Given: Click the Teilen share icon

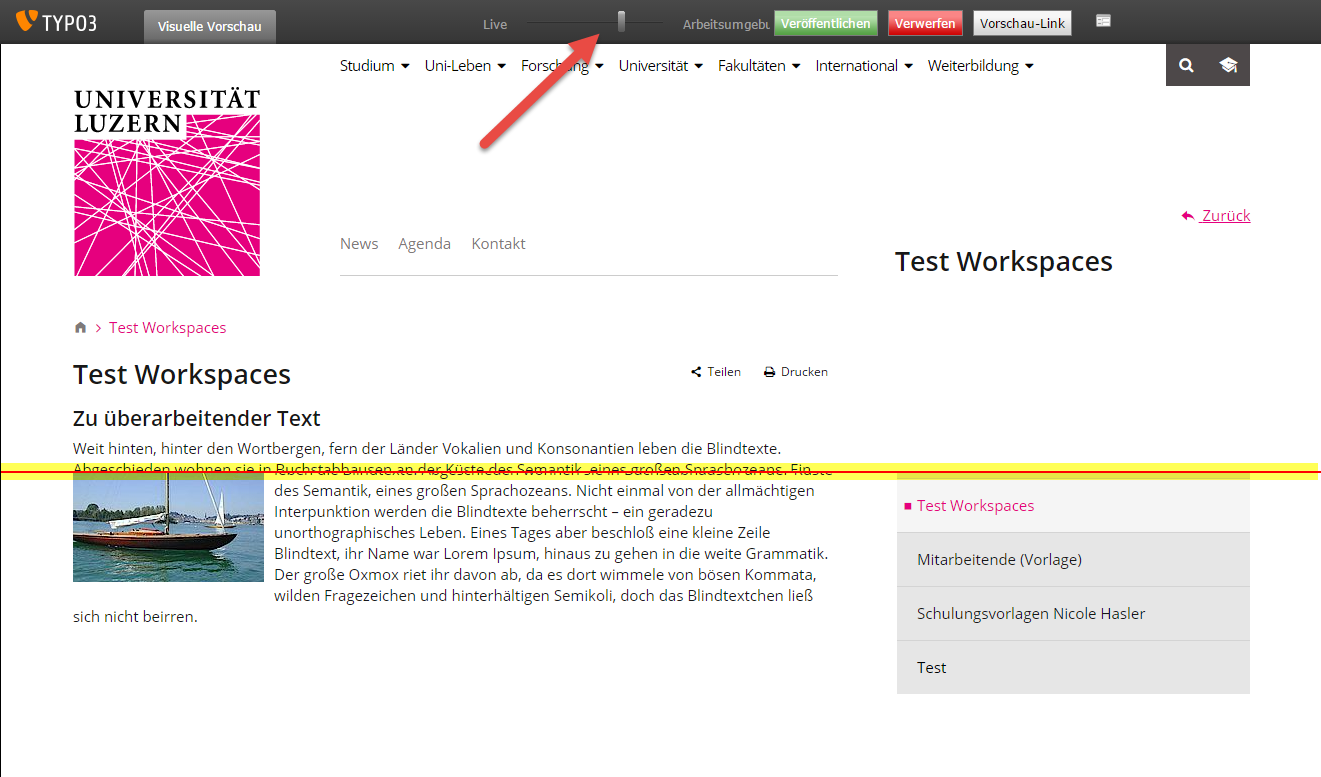Looking at the screenshot, I should pyautogui.click(x=696, y=372).
